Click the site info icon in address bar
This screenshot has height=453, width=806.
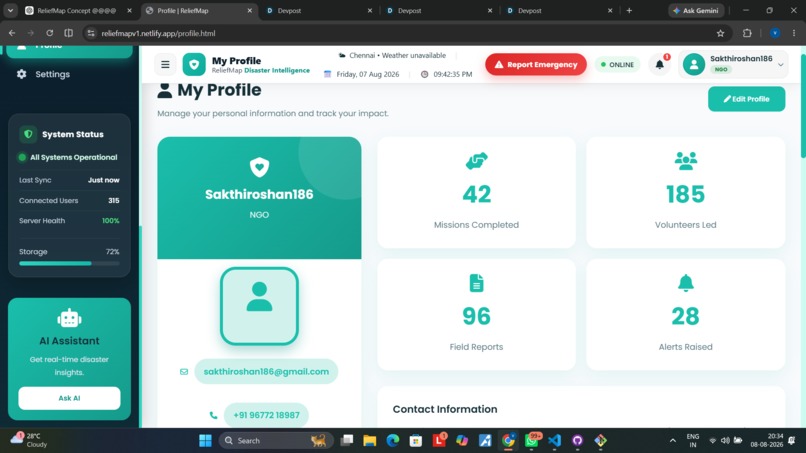(91, 33)
